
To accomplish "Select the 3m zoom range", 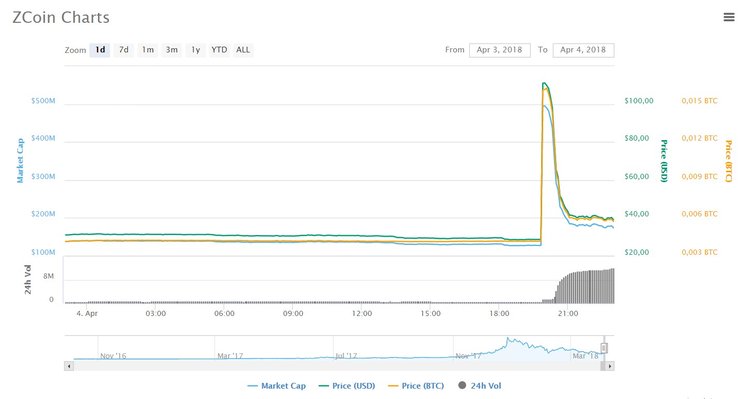I will click(172, 50).
